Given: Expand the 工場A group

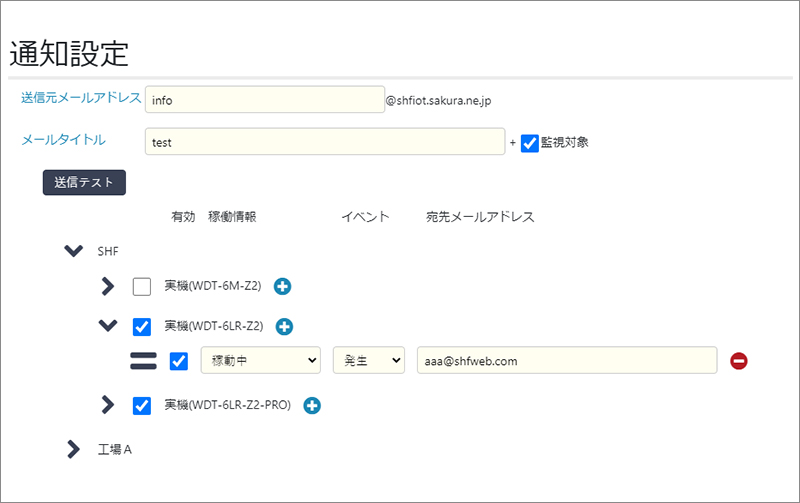Looking at the screenshot, I should click(x=73, y=449).
